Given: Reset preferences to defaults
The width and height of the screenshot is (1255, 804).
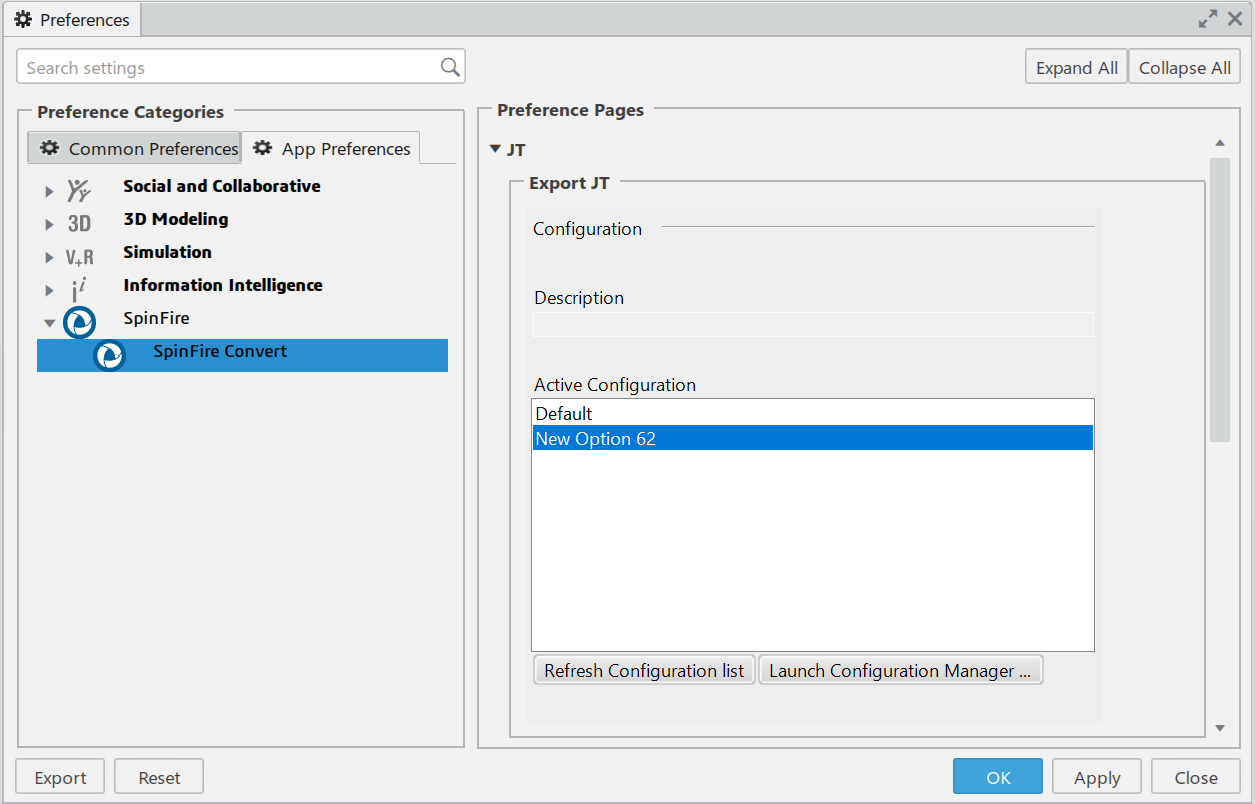Looking at the screenshot, I should point(159,777).
